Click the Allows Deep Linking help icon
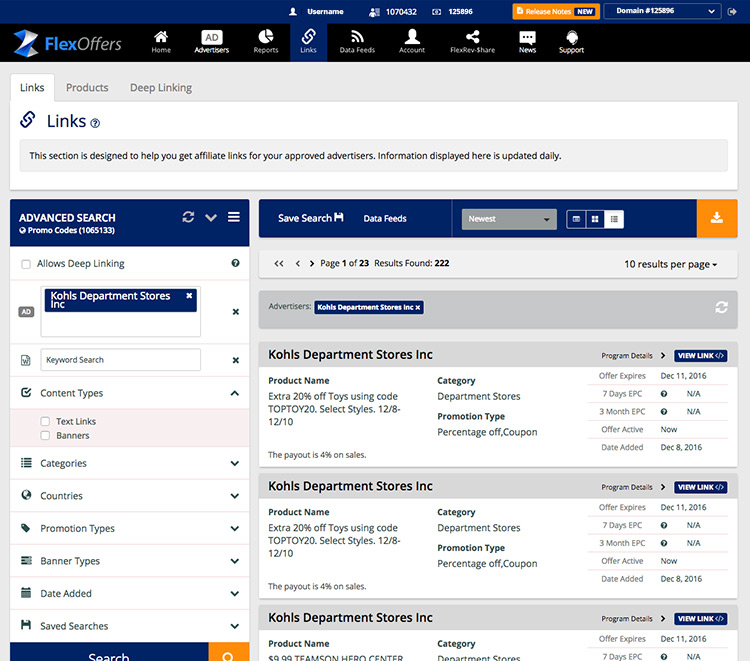The height and width of the screenshot is (661, 750). 235,263
